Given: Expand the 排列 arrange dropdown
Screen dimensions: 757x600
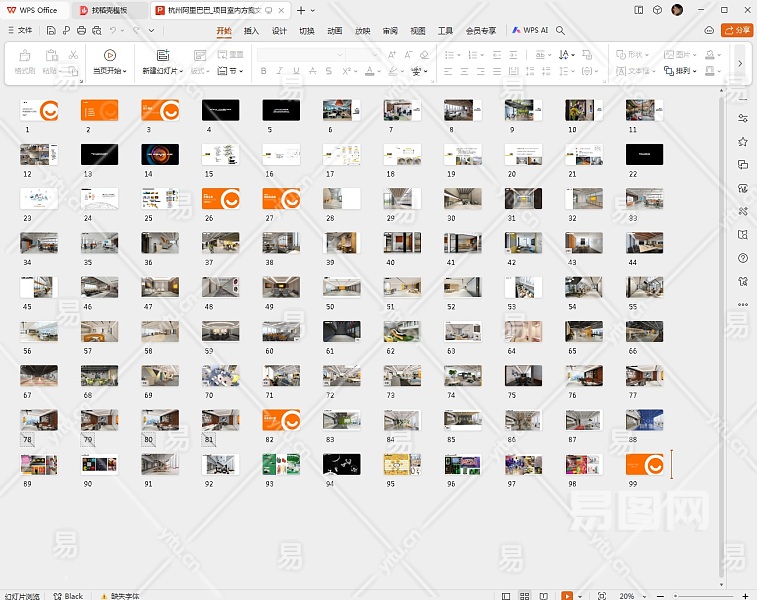Looking at the screenshot, I should point(687,71).
